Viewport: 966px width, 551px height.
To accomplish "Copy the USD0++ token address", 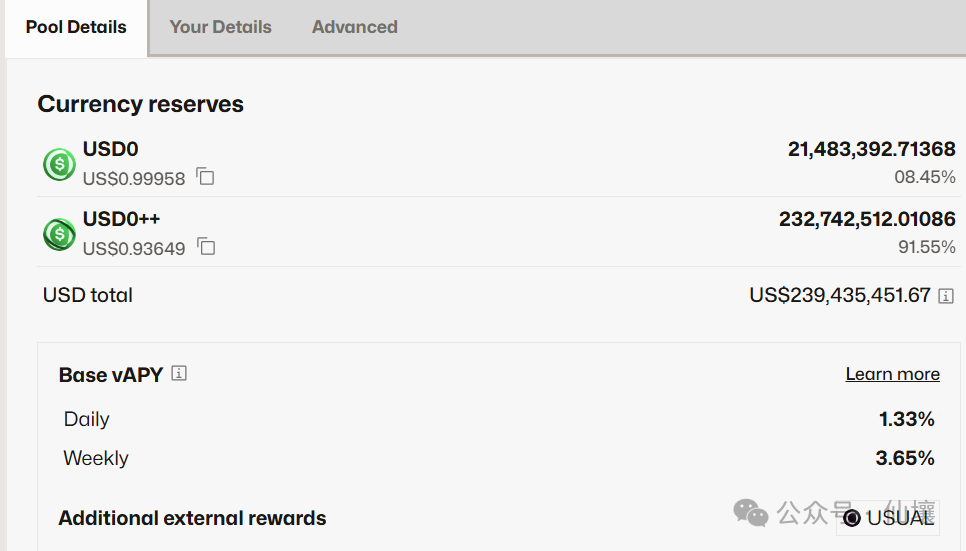I will point(206,246).
